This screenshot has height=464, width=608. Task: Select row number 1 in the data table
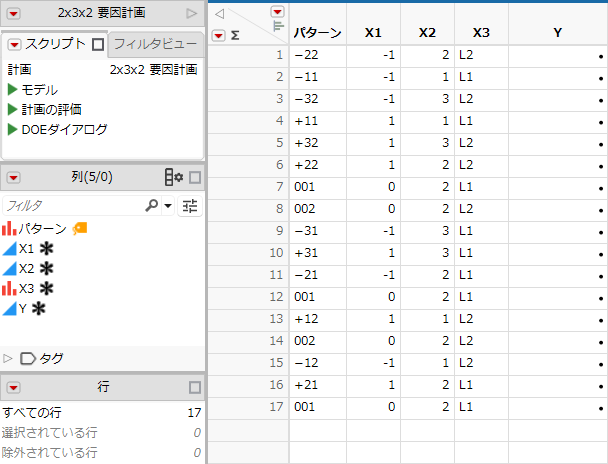point(249,55)
